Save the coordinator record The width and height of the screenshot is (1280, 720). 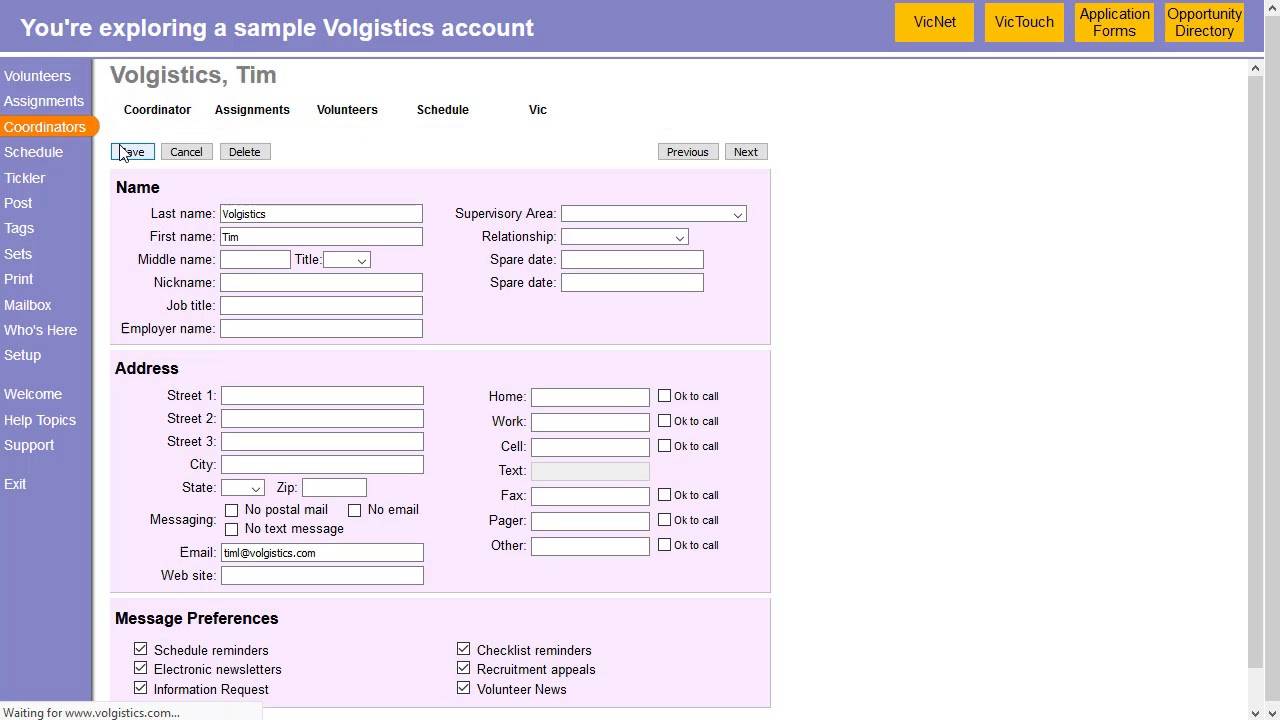132,151
